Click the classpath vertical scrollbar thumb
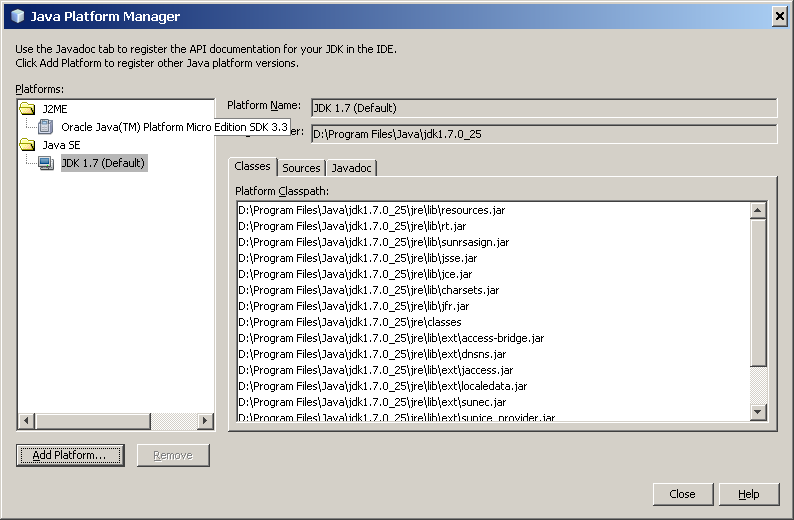 (758, 292)
